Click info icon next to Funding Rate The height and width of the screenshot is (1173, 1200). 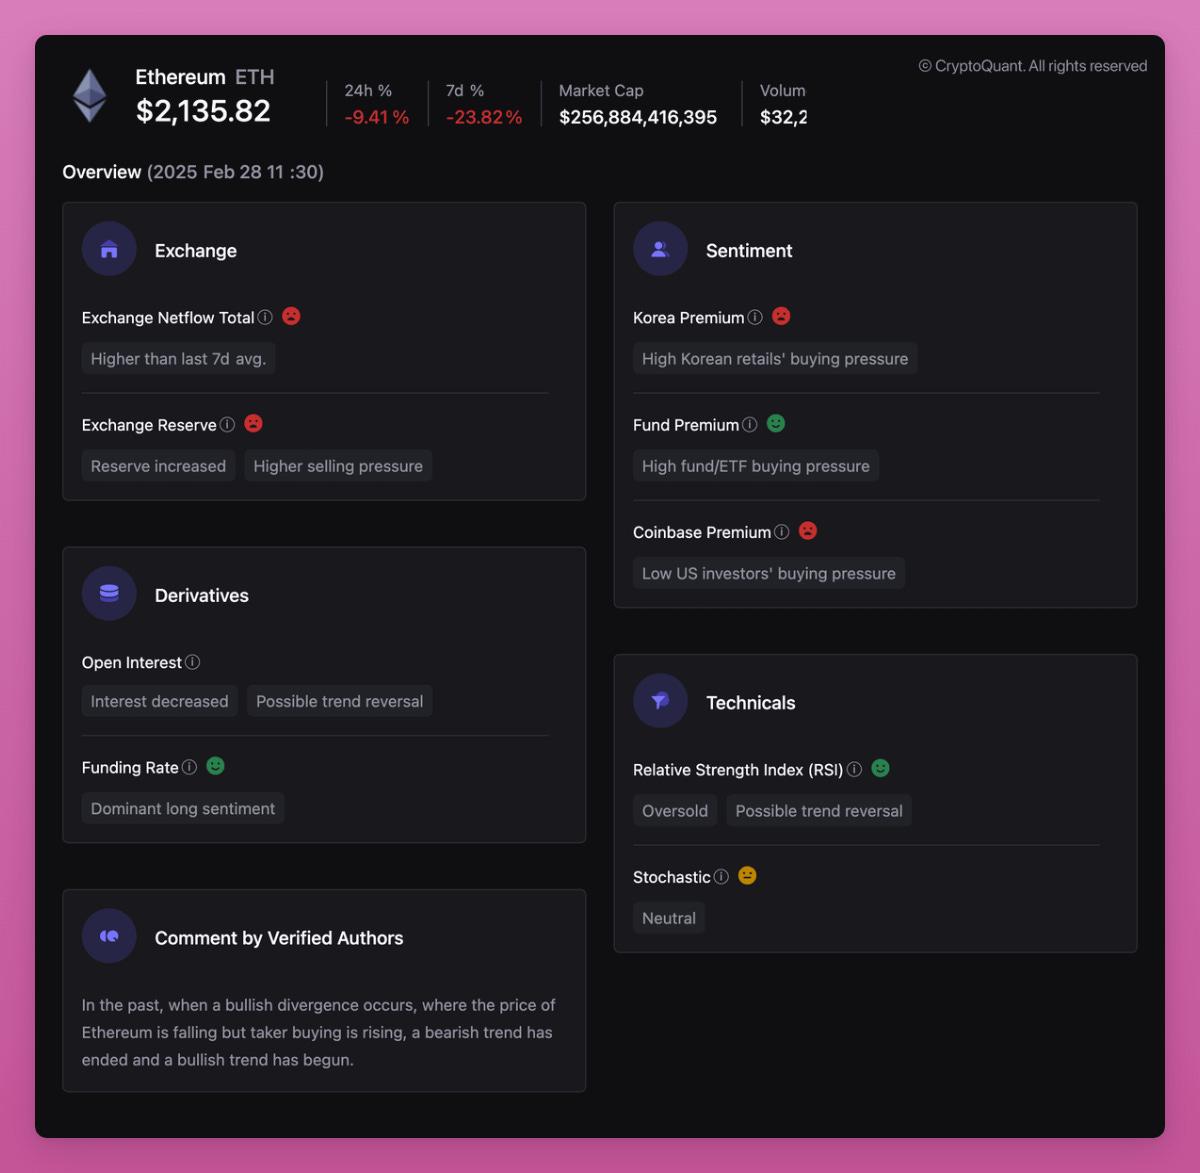pos(189,767)
